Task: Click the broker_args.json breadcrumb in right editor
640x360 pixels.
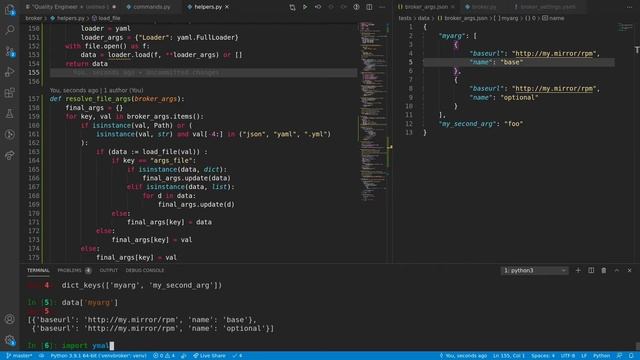Action: [465, 18]
